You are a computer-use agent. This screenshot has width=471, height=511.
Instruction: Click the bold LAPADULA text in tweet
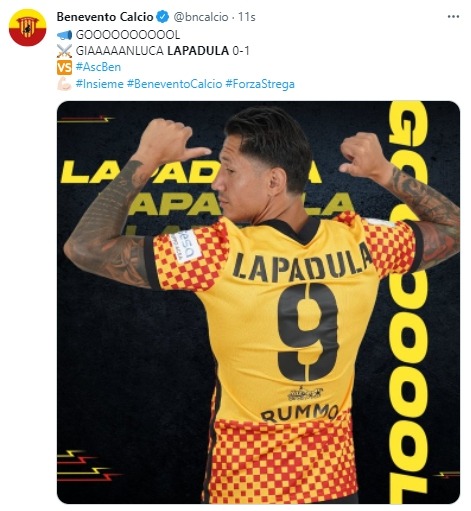pos(198,51)
